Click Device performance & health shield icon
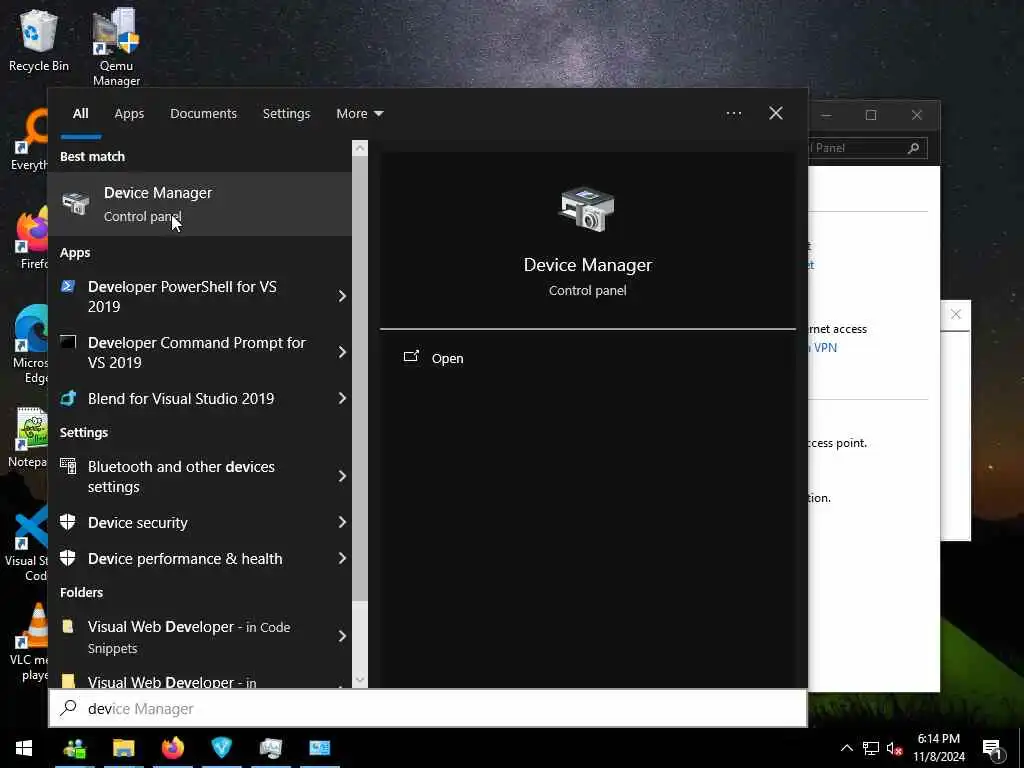 tap(68, 558)
